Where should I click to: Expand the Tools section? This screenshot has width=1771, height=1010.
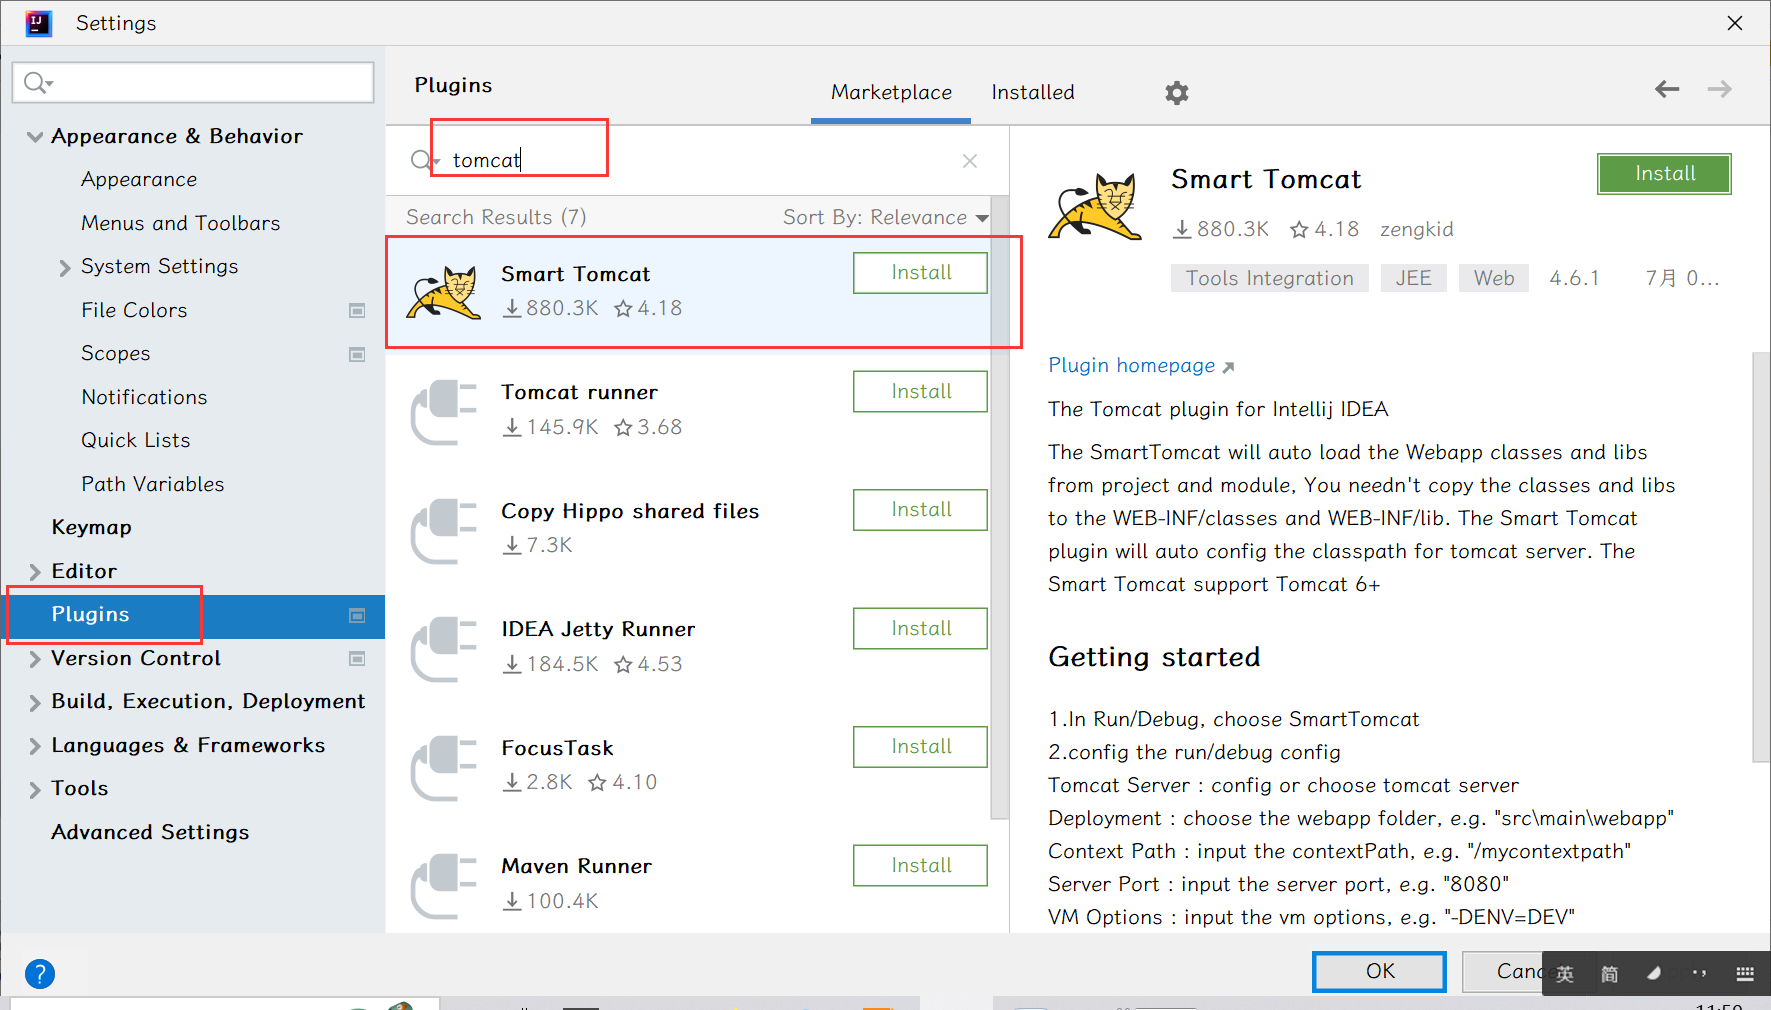pyautogui.click(x=35, y=790)
